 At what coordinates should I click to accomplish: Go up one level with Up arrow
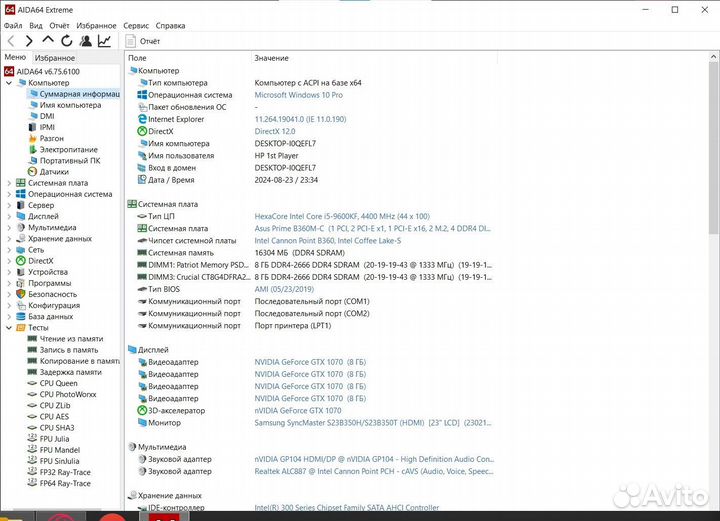coord(48,40)
